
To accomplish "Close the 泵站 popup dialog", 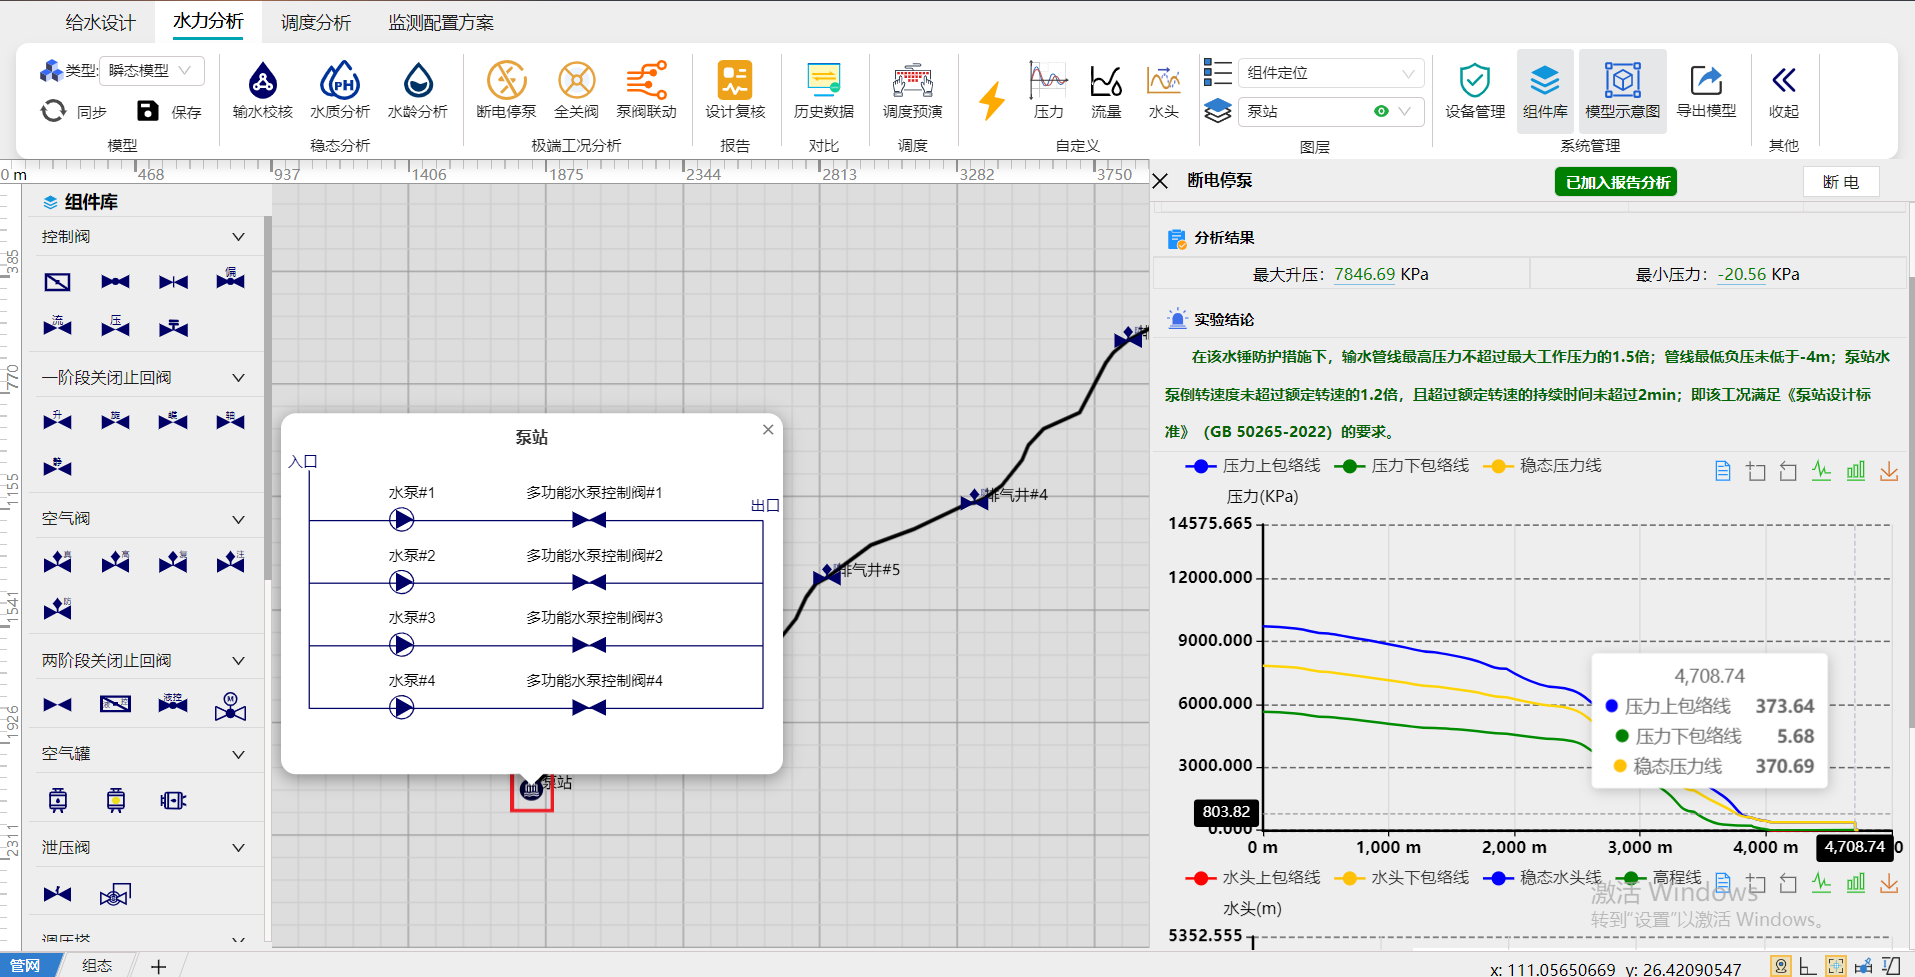I will pyautogui.click(x=768, y=430).
